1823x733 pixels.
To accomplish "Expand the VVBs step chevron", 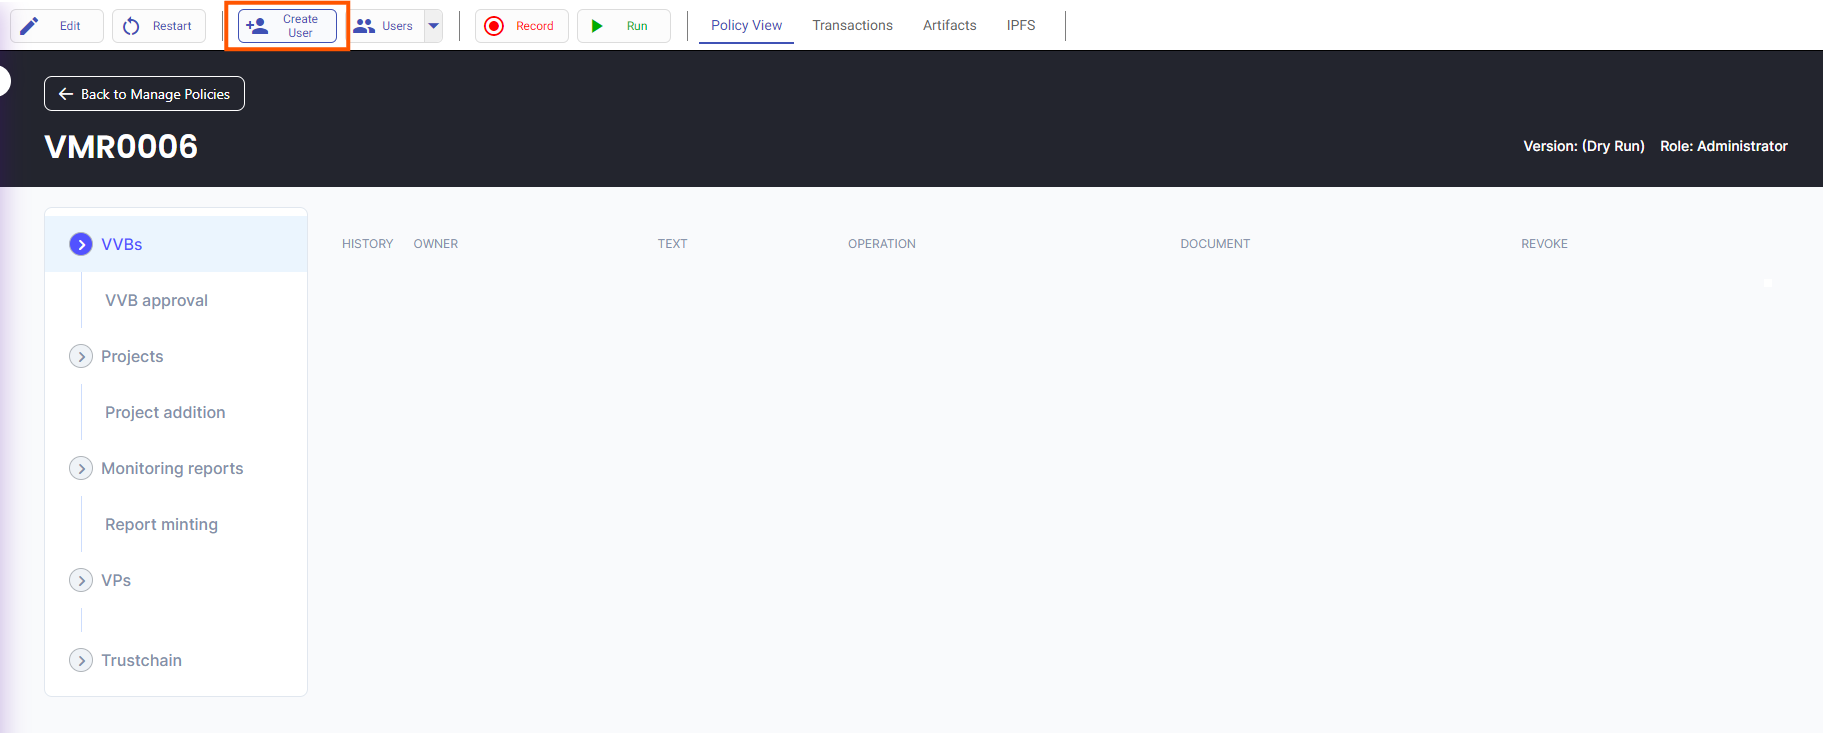I will pos(81,244).
